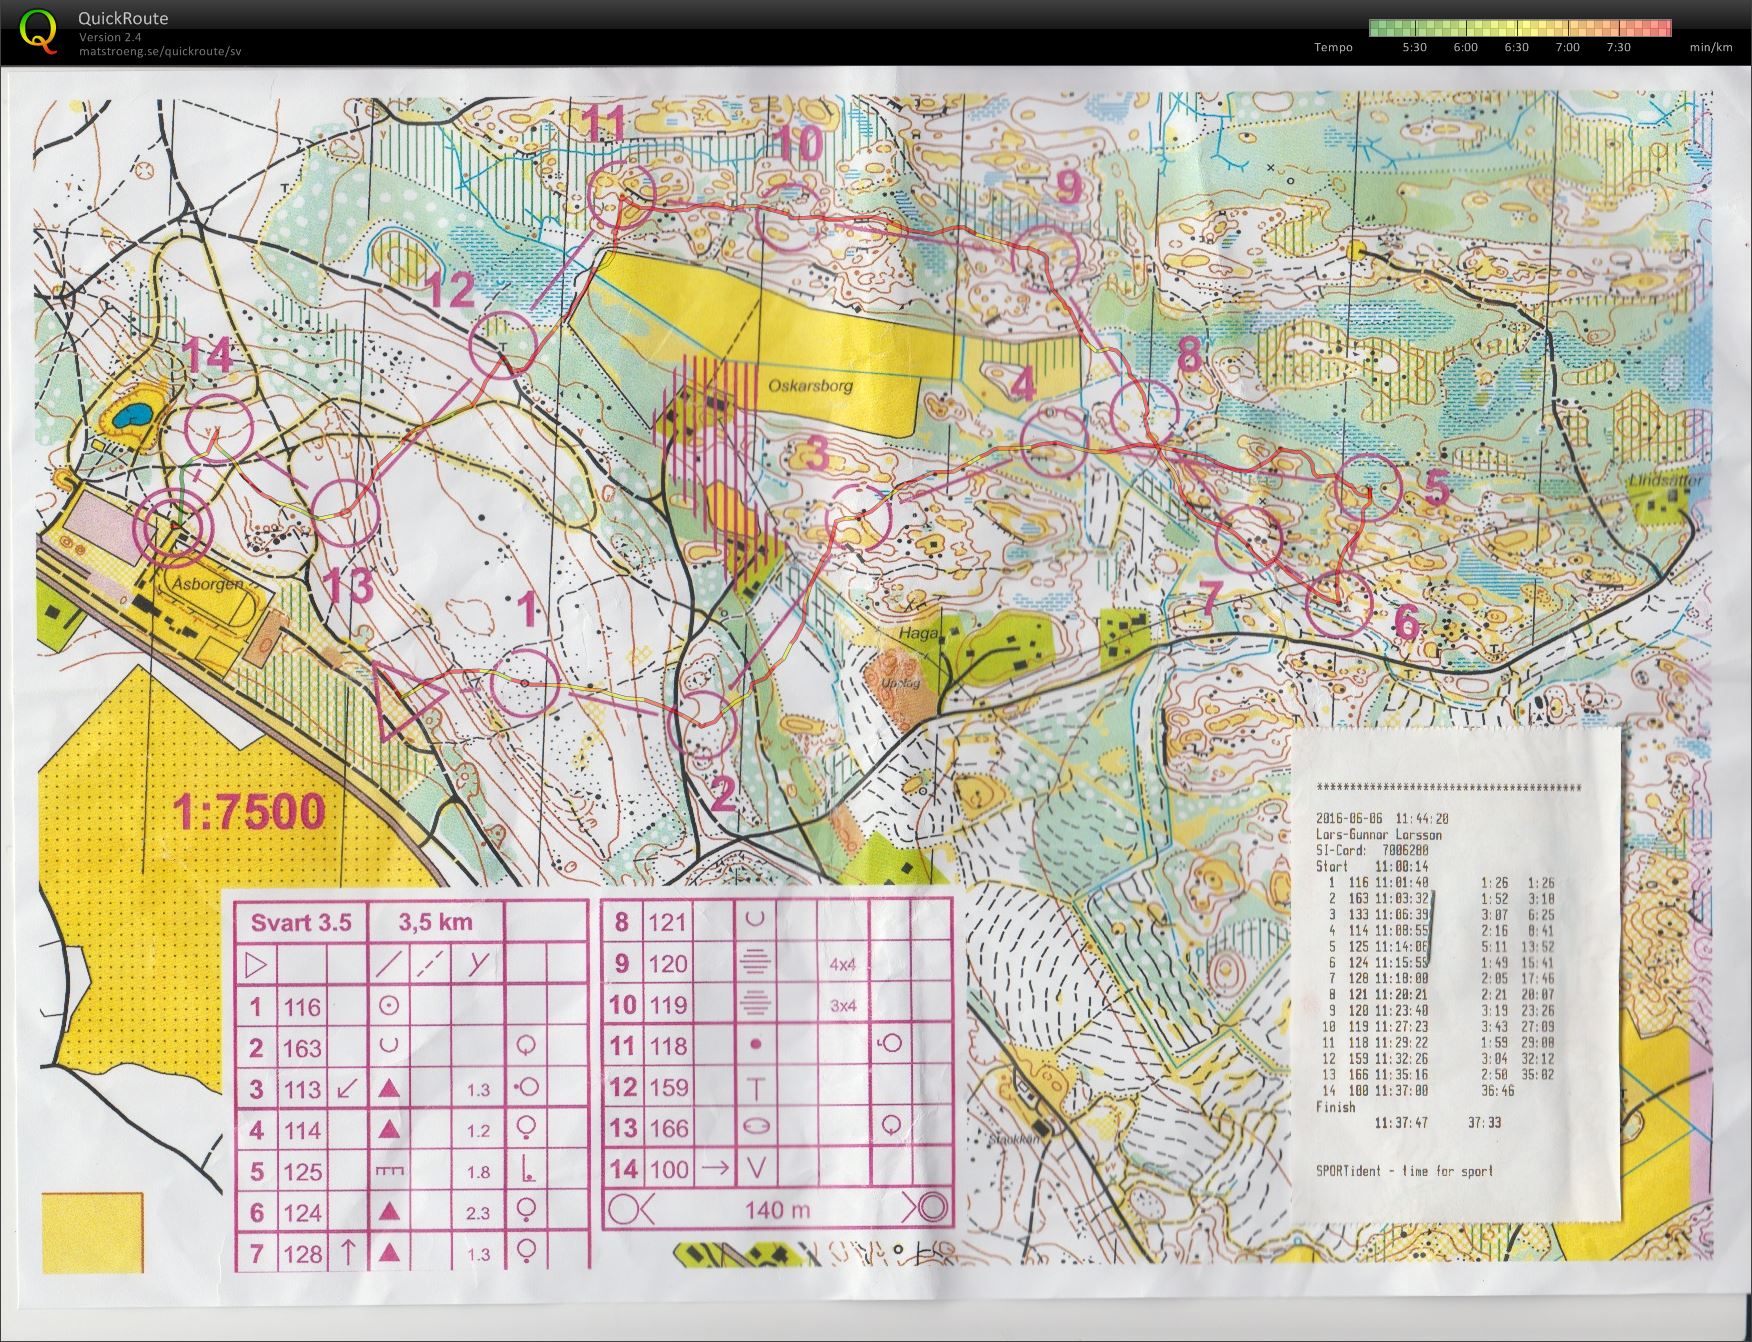Click the Tempo color gradient scale
1752x1342 pixels.
(1519, 28)
